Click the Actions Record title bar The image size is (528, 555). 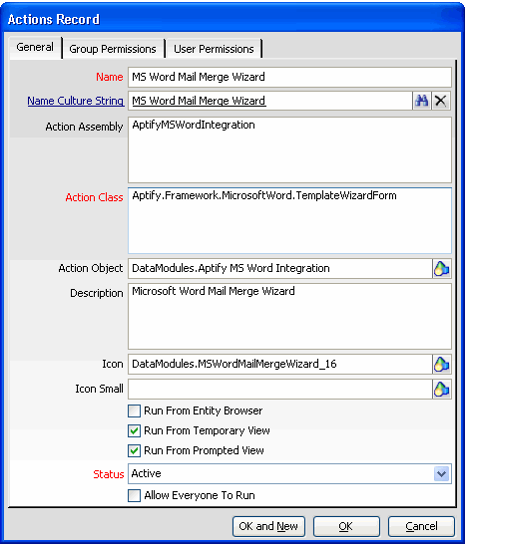pyautogui.click(x=232, y=19)
